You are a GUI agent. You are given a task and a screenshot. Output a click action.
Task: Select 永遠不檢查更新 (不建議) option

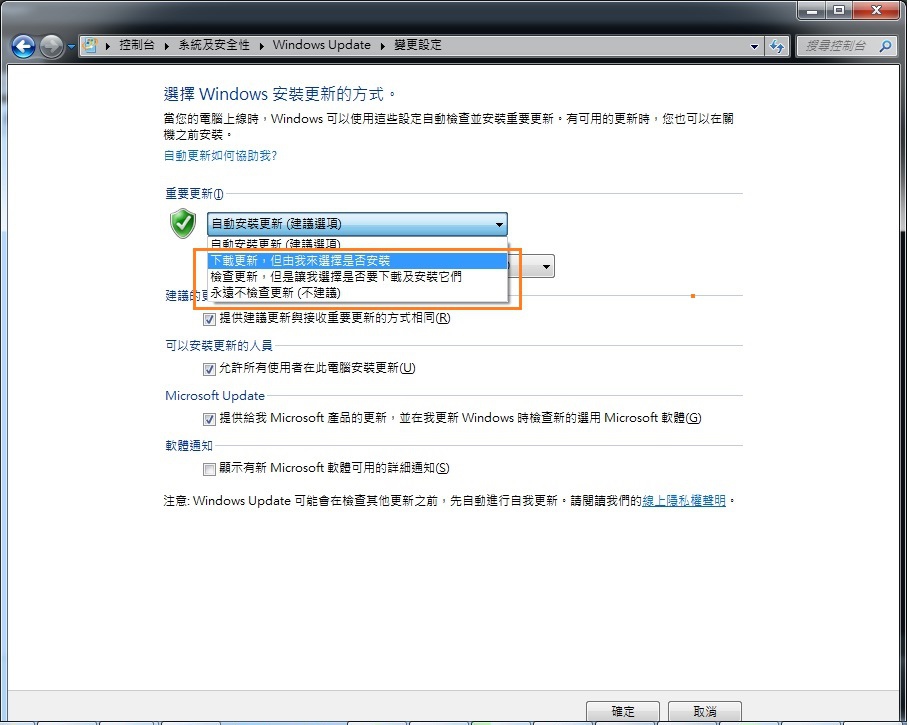point(357,293)
